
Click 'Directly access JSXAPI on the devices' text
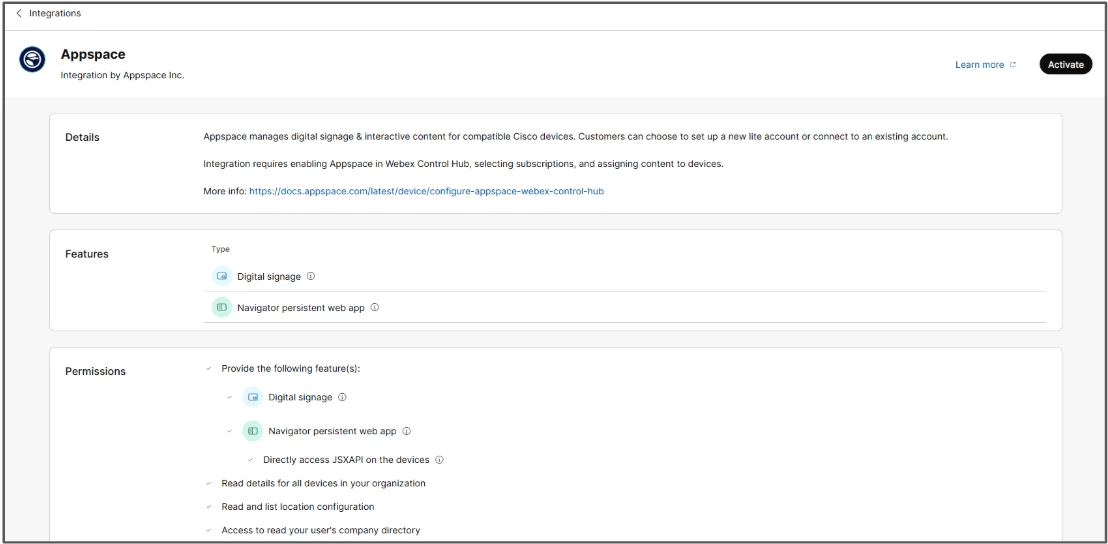pos(346,459)
